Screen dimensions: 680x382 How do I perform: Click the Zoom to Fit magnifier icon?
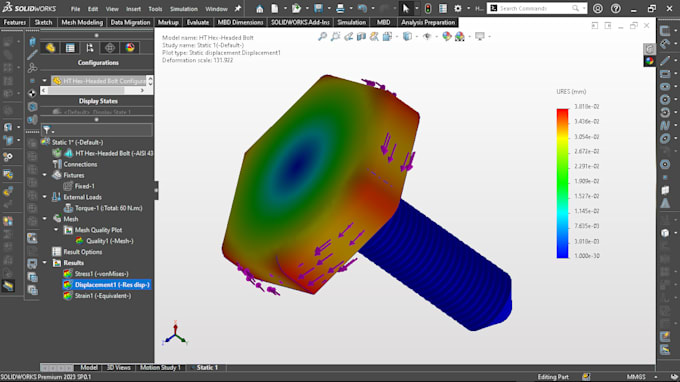pyautogui.click(x=322, y=37)
